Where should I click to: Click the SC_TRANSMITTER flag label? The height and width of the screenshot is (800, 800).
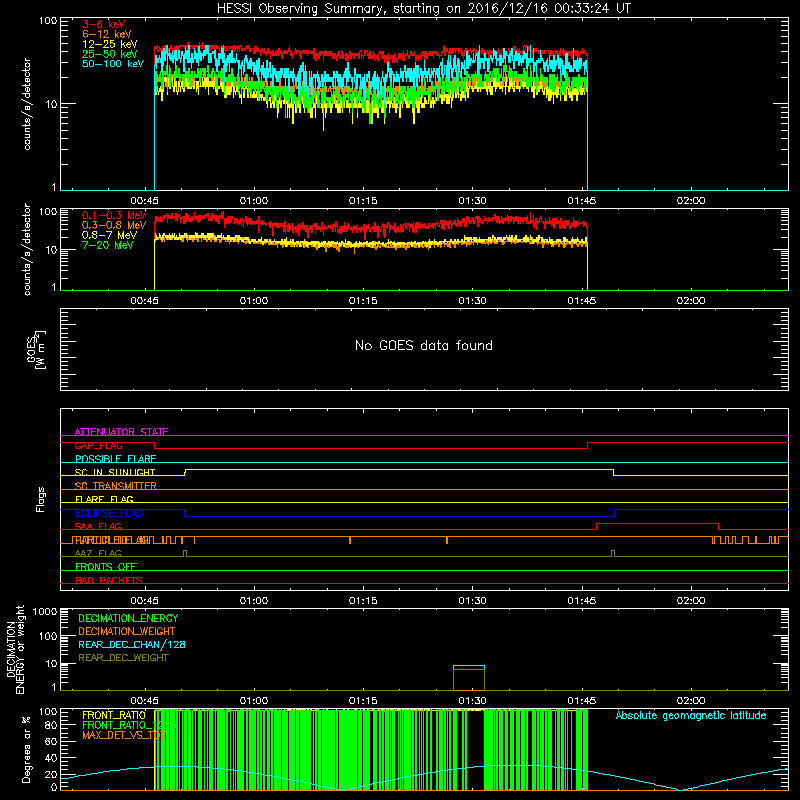pyautogui.click(x=115, y=486)
